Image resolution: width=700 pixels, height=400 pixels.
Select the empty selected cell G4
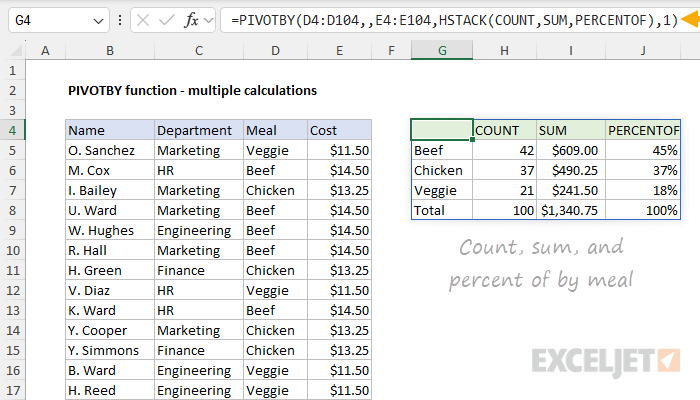(x=442, y=130)
